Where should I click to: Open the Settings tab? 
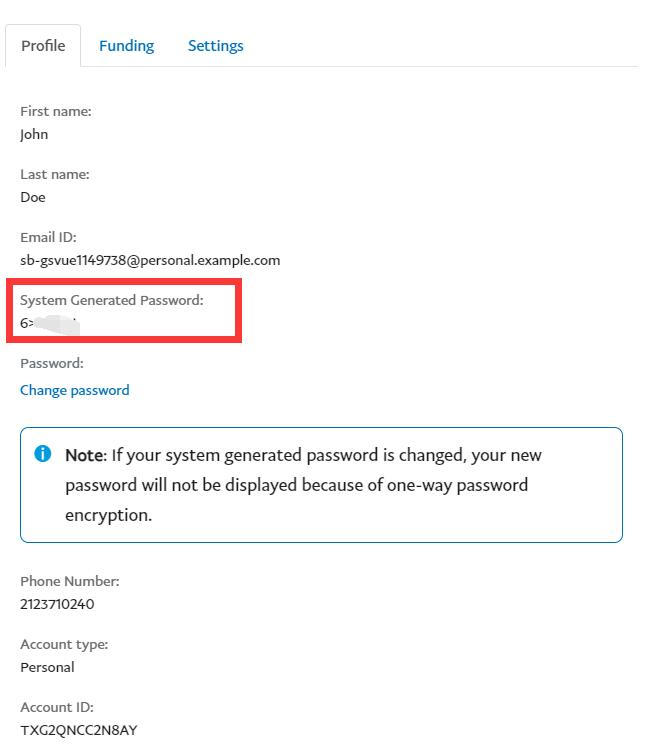click(215, 46)
